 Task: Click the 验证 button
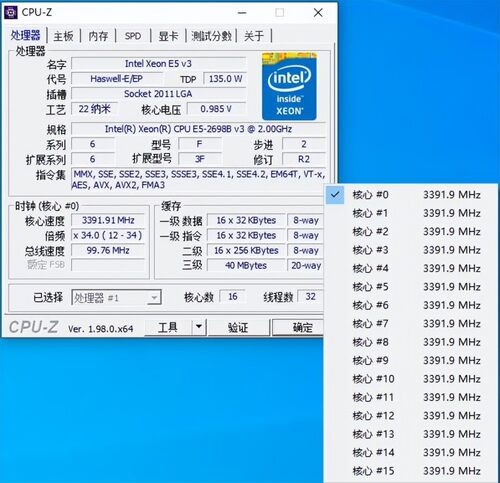point(238,327)
